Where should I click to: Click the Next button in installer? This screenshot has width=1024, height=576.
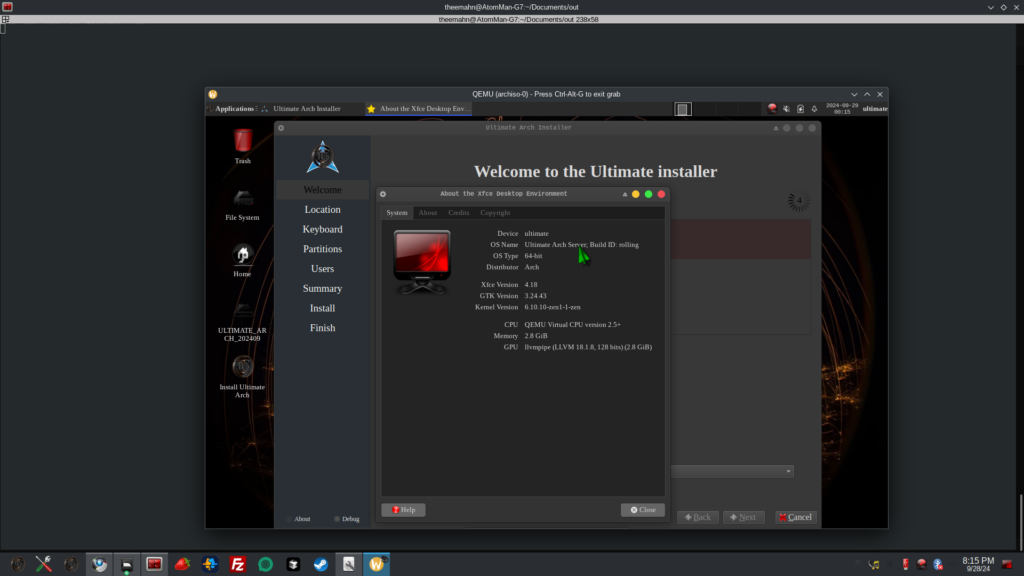click(x=743, y=517)
